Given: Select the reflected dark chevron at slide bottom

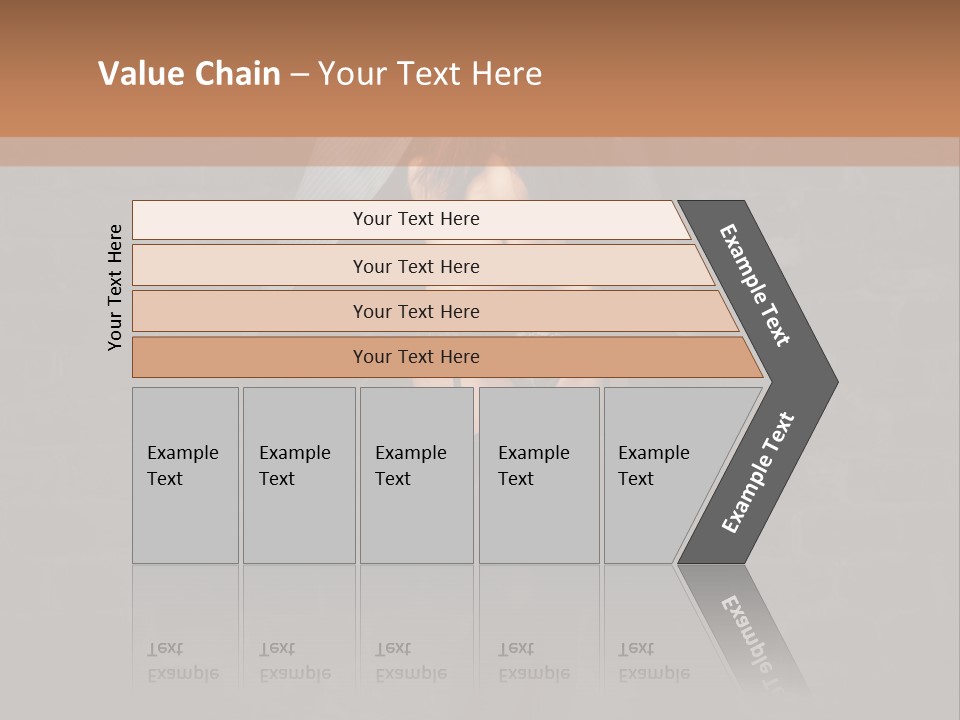Looking at the screenshot, I should click(x=748, y=630).
